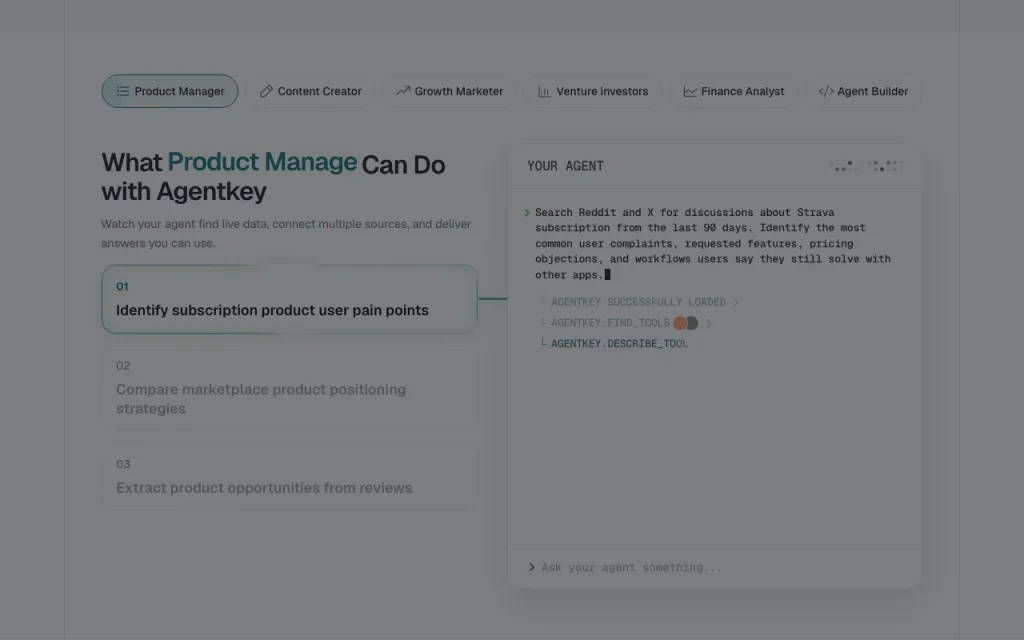Open the Growth Marketer tab
1024x640 pixels.
click(449, 91)
